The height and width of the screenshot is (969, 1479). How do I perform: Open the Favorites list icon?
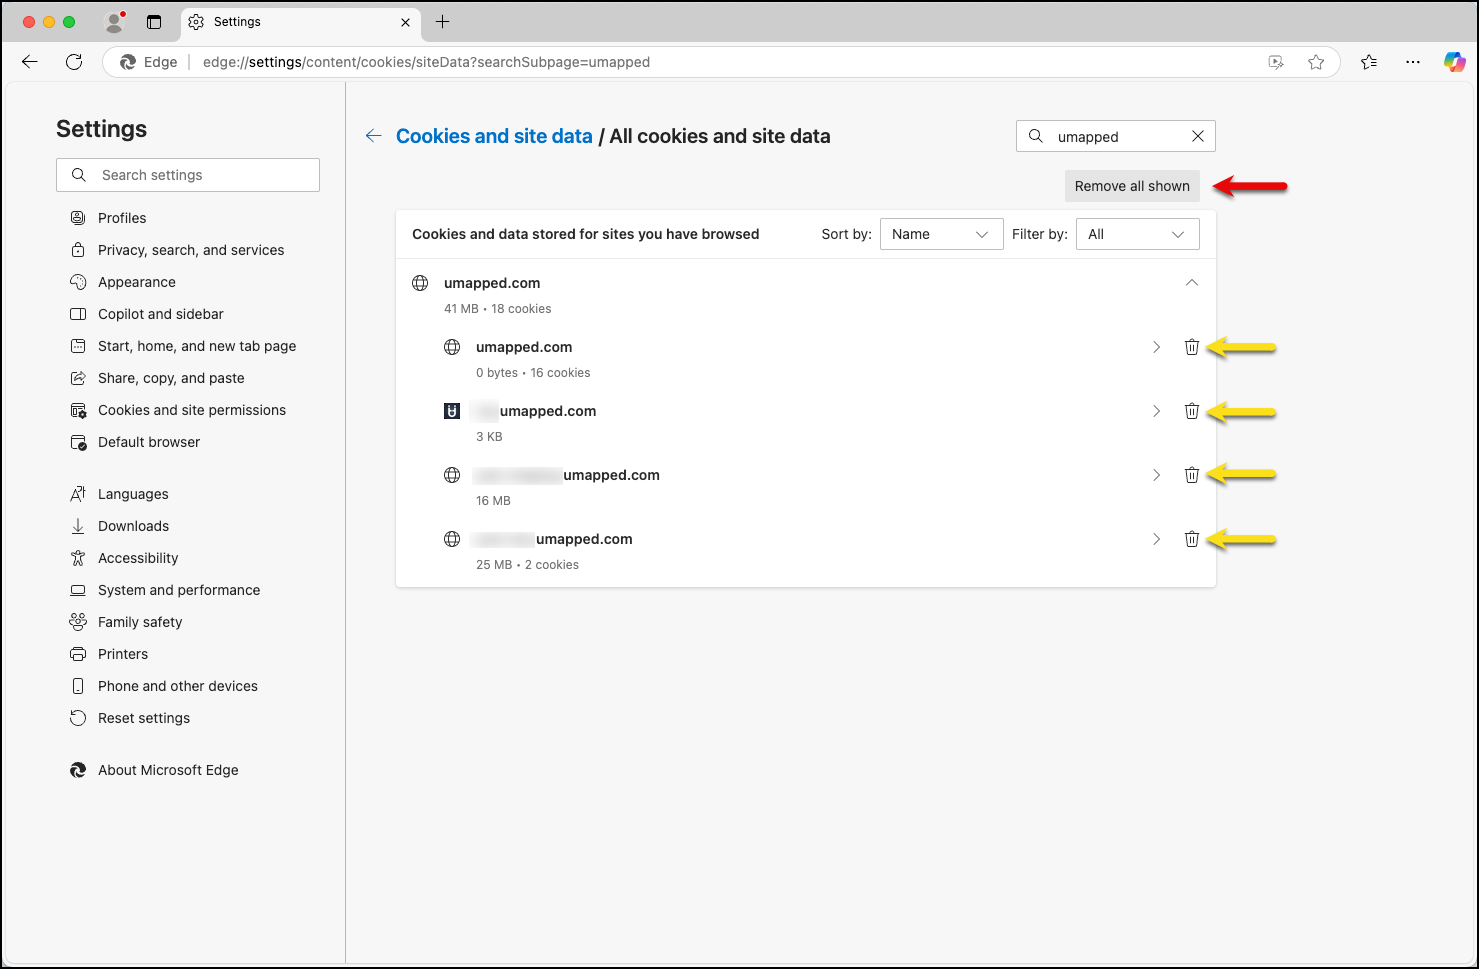1369,62
